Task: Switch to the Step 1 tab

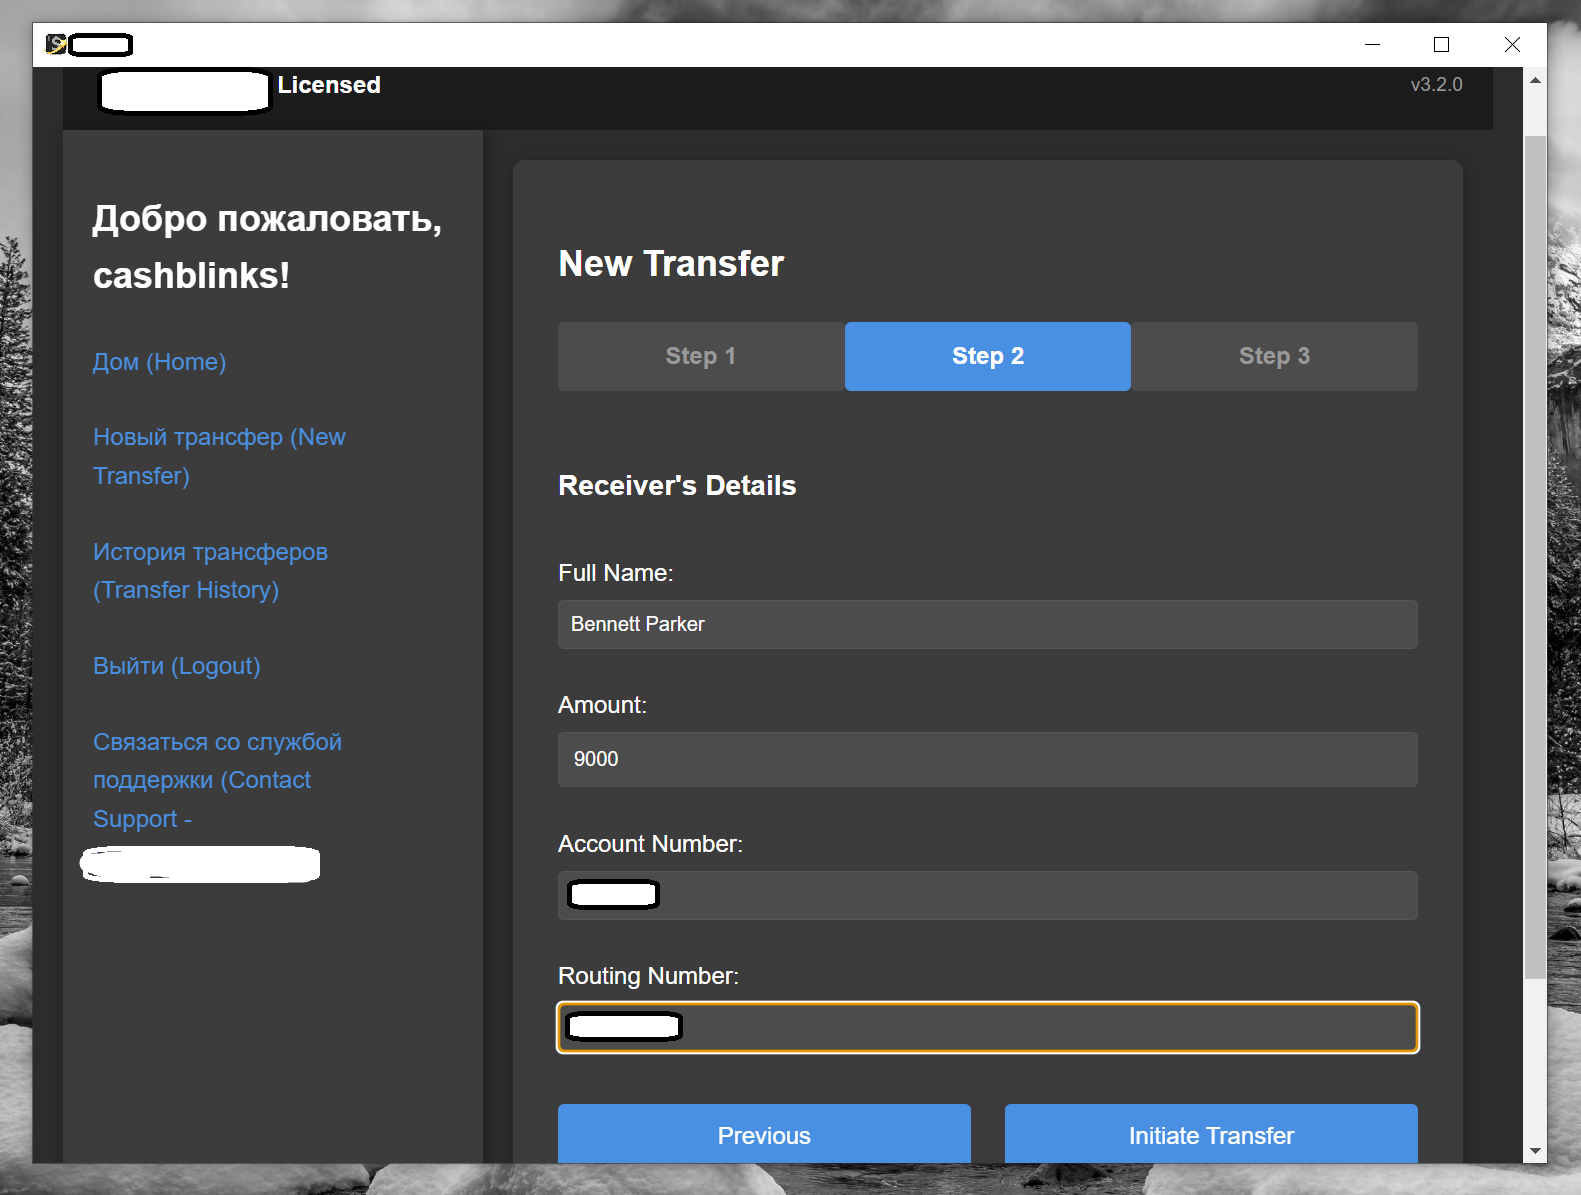Action: click(701, 356)
